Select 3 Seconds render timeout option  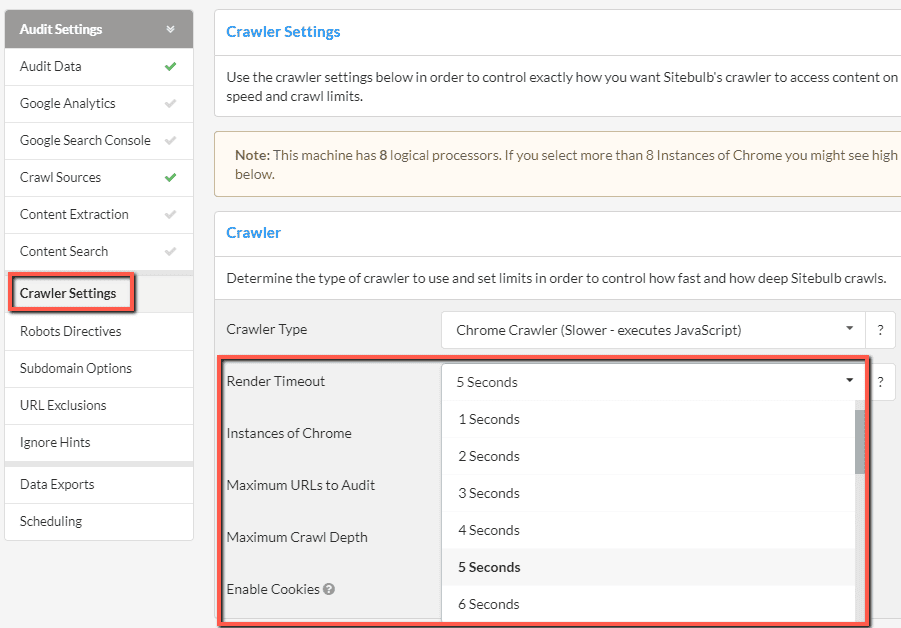tap(489, 493)
